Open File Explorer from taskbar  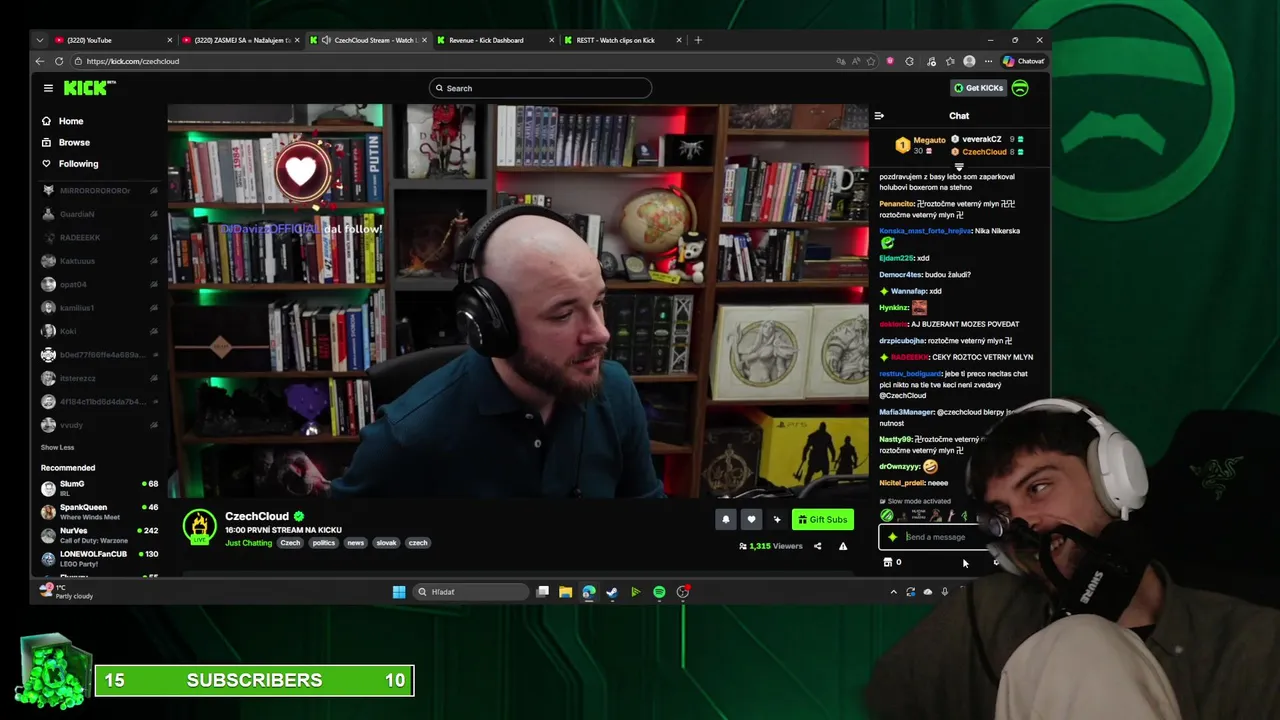point(565,592)
